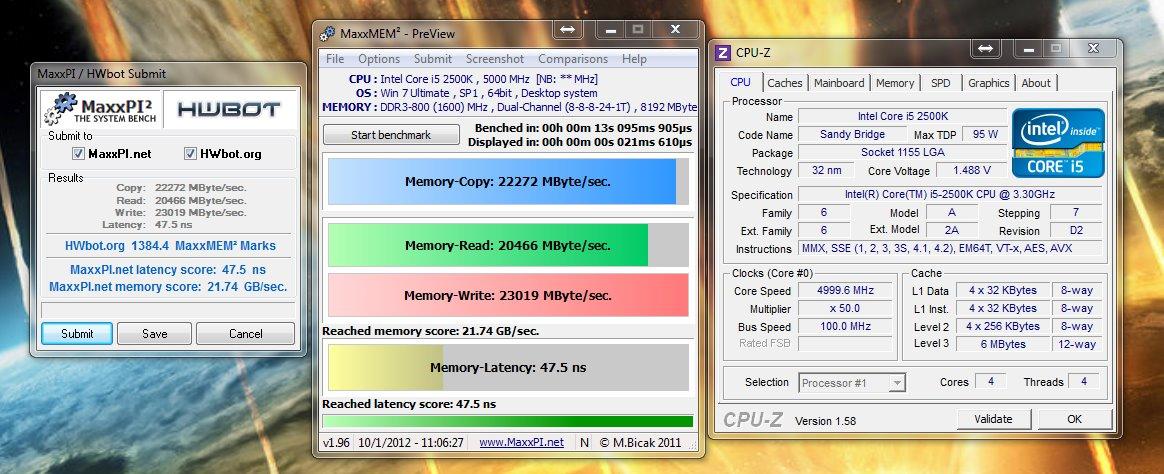Minimize the CPU-Z window
Image resolution: width=1164 pixels, height=474 pixels.
1030,48
